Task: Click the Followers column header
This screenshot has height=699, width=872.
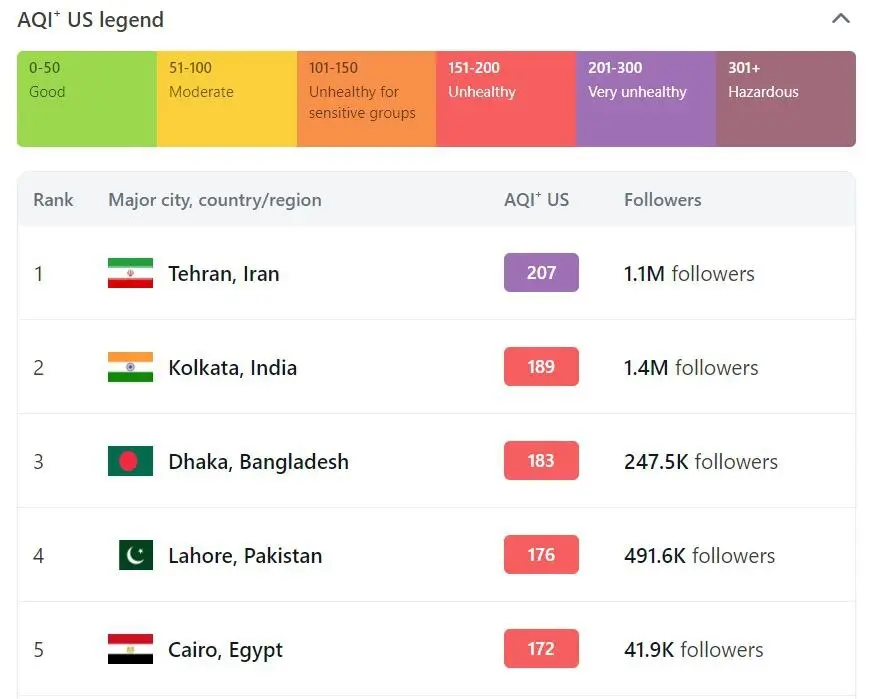Action: pyautogui.click(x=663, y=199)
